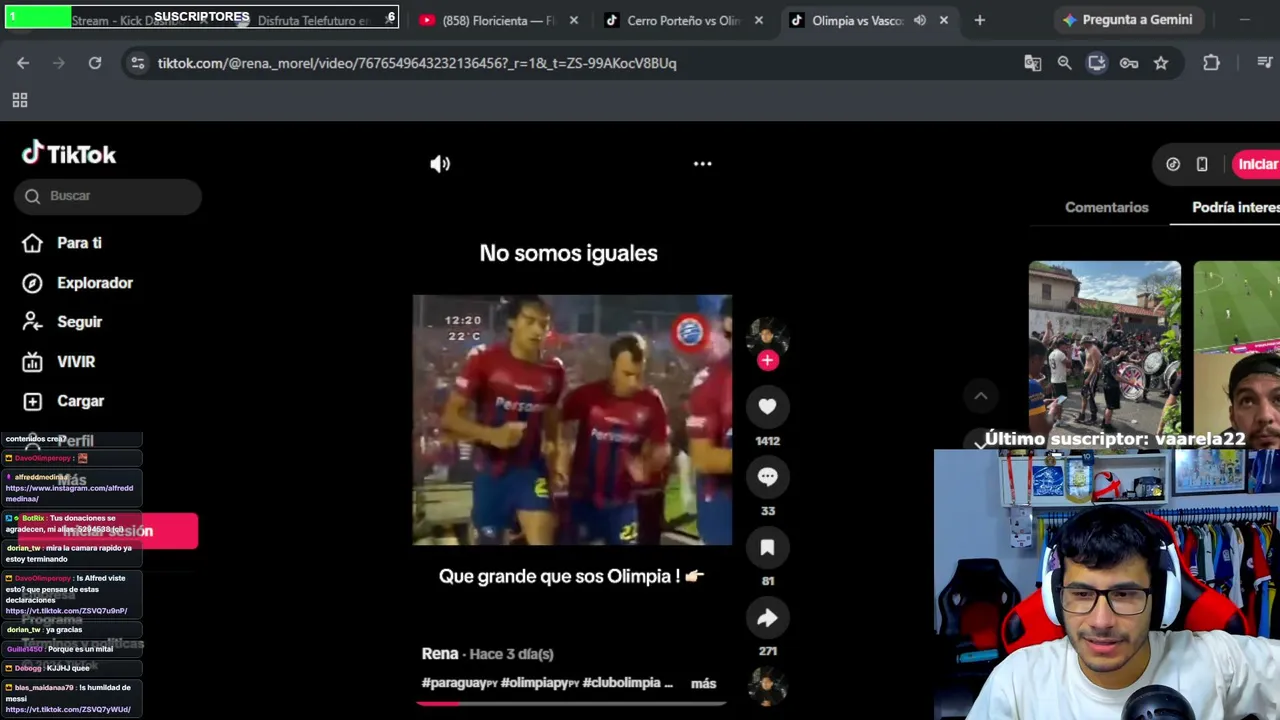The width and height of the screenshot is (1280, 720).
Task: Open the #olimpiapy hashtag link
Action: [x=539, y=683]
